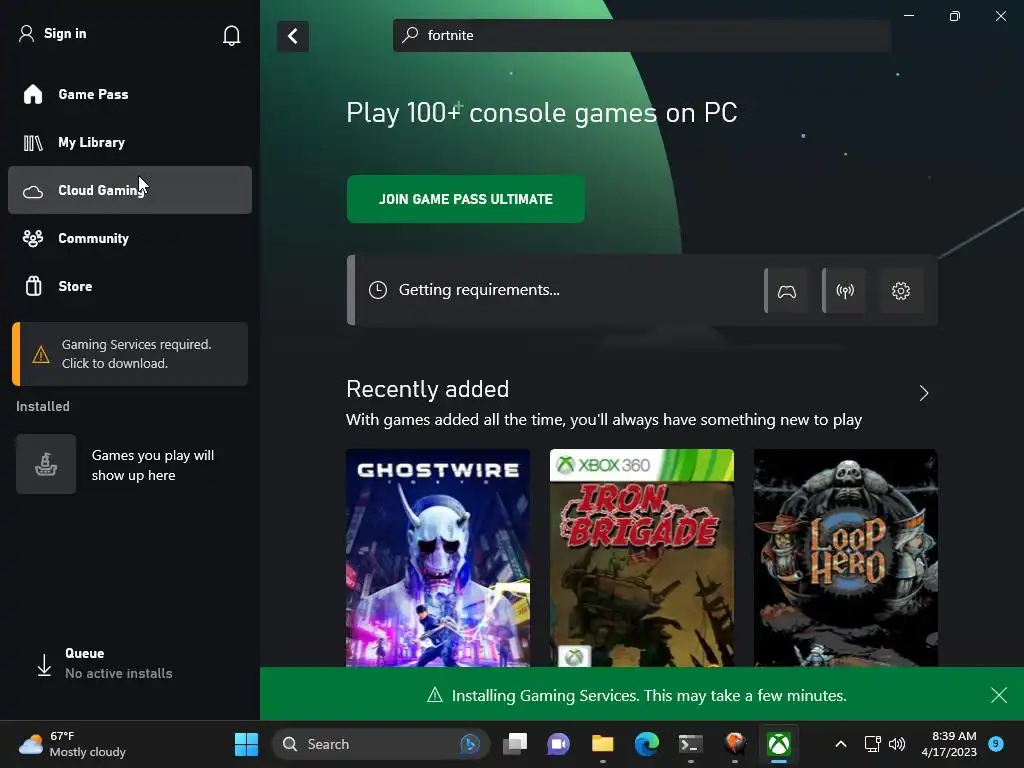Click 'Games you play will show up here'

[153, 465]
